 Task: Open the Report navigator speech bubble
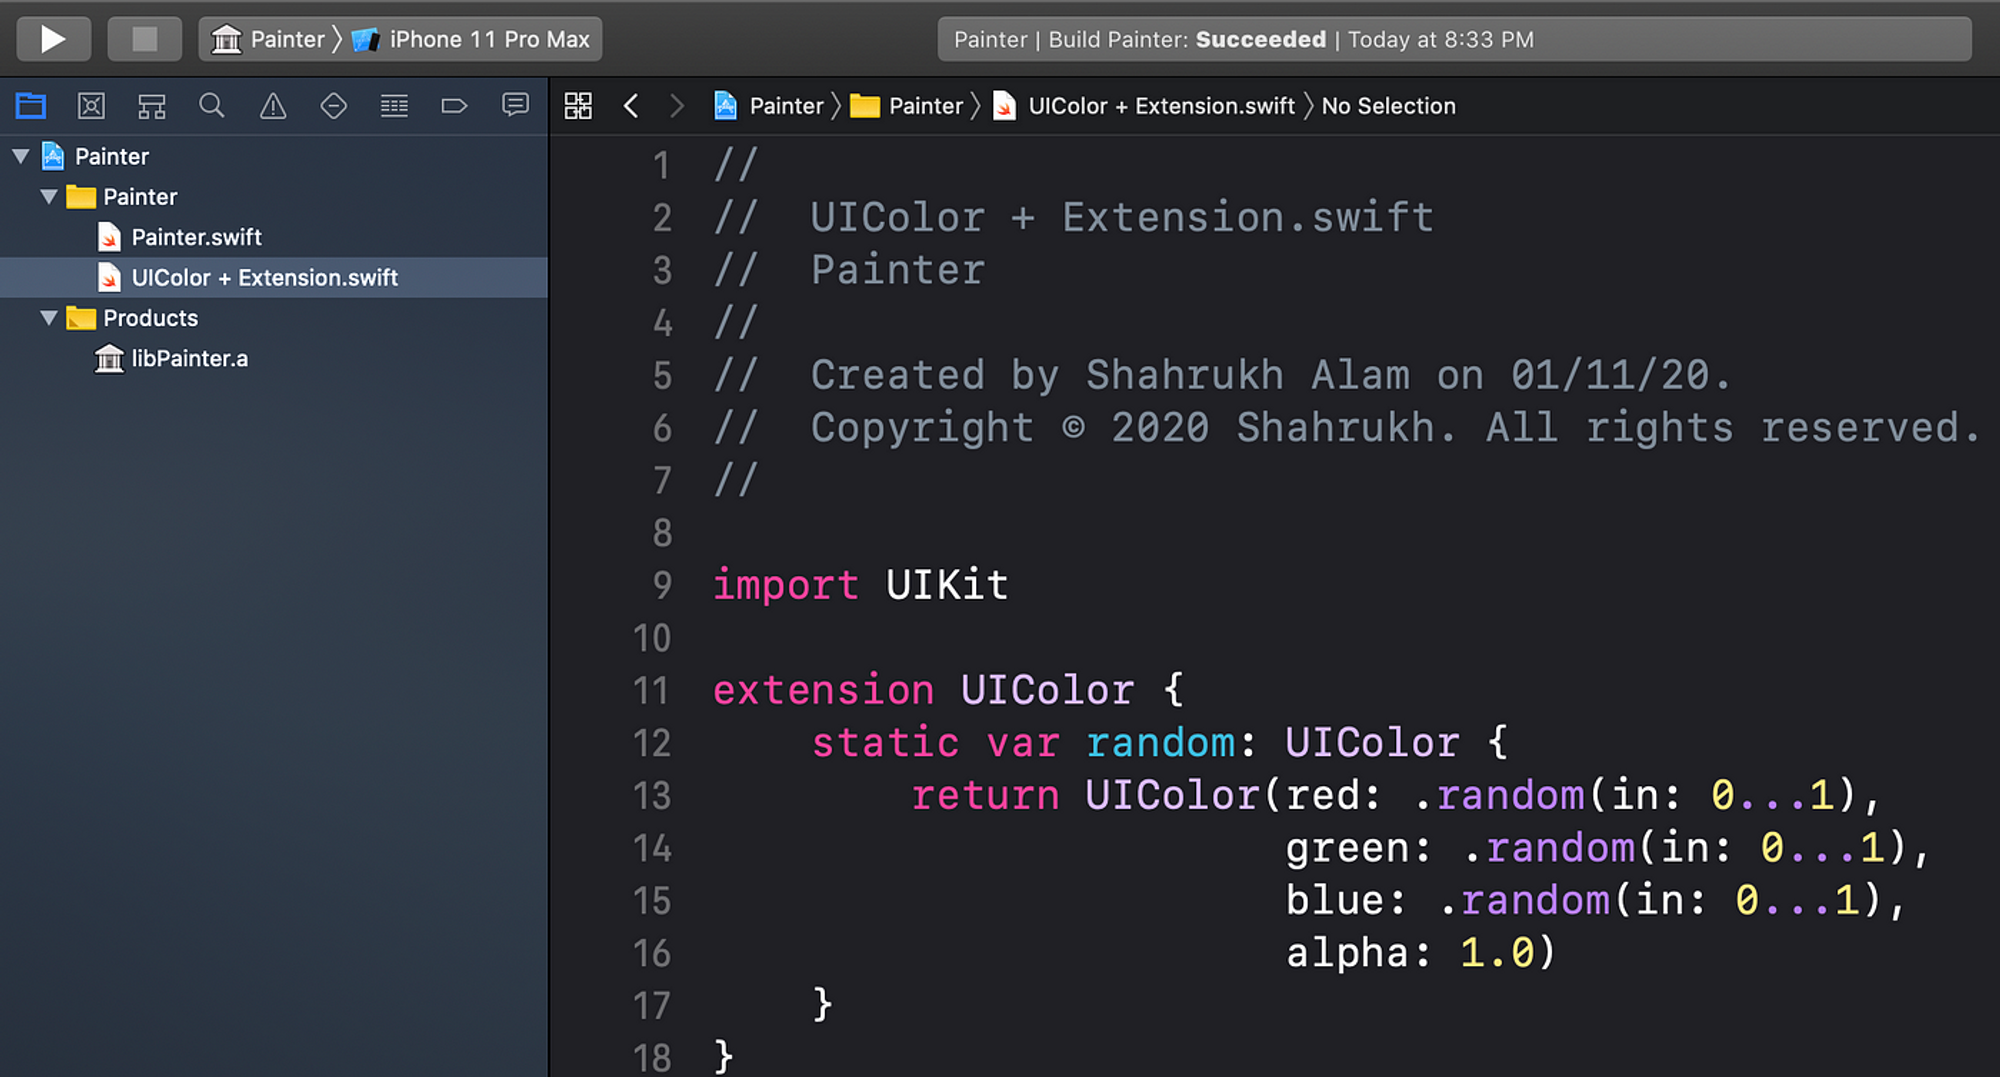(516, 105)
